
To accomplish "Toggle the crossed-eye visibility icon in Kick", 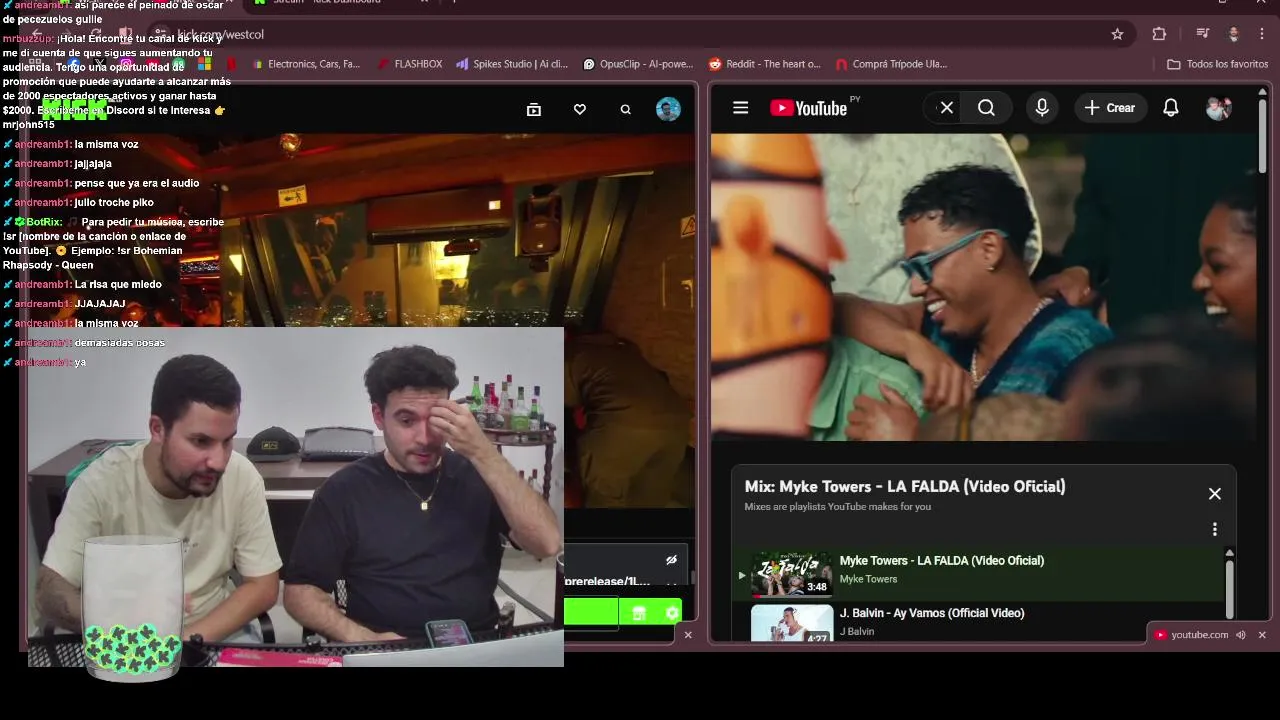I will 671,560.
